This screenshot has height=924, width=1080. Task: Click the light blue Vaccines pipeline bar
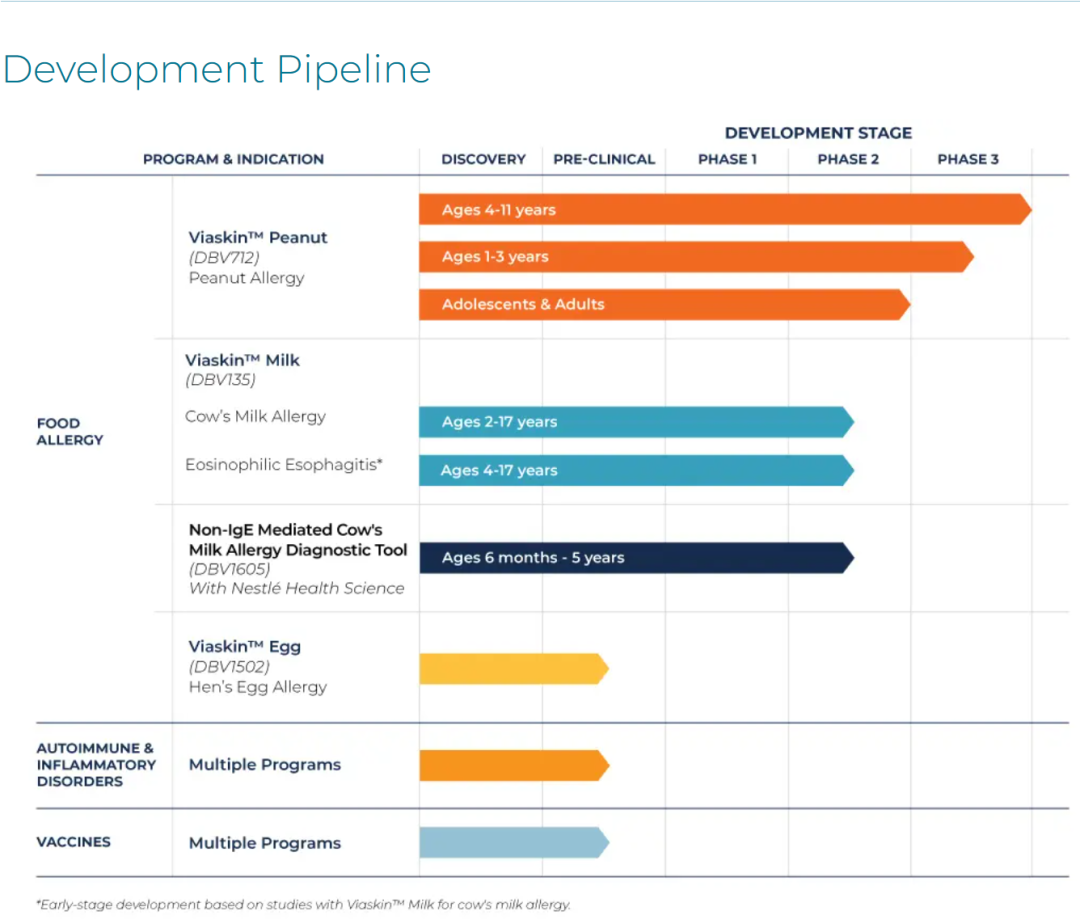click(x=514, y=843)
